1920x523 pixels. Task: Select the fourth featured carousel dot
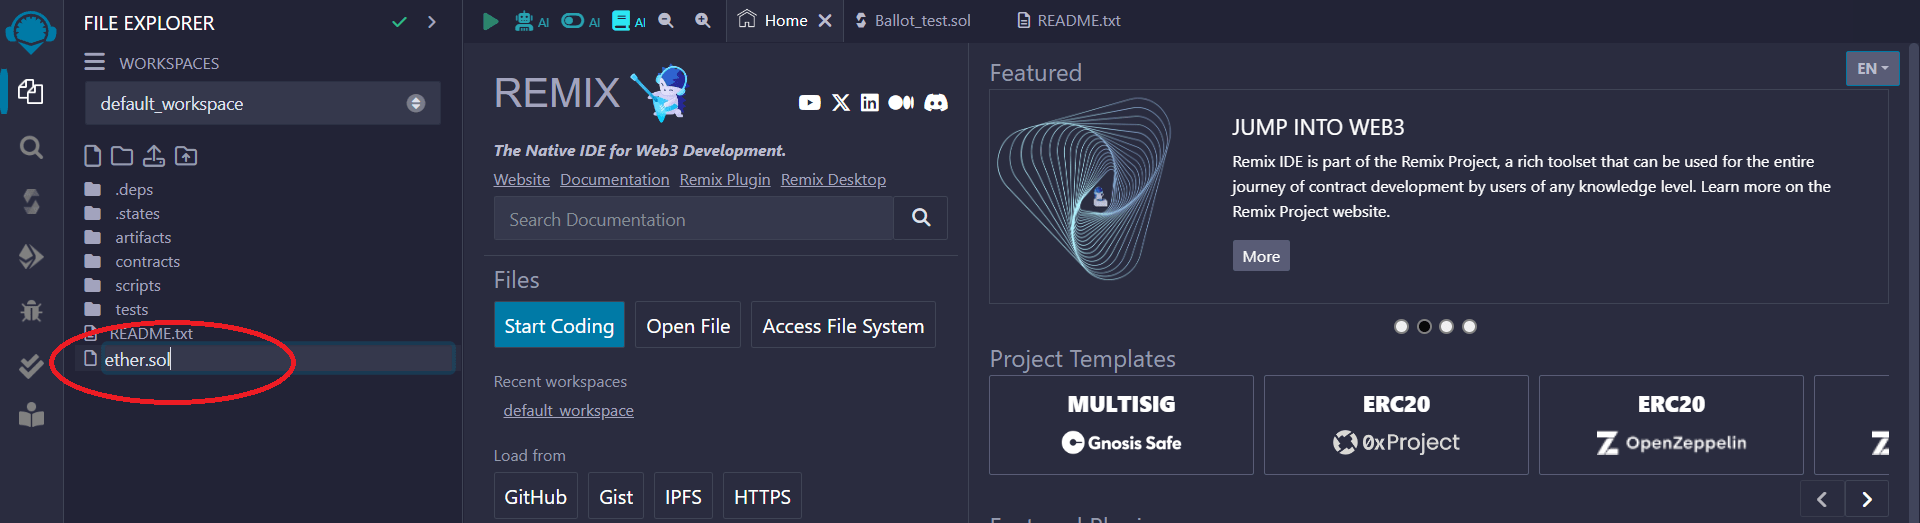coord(1469,326)
